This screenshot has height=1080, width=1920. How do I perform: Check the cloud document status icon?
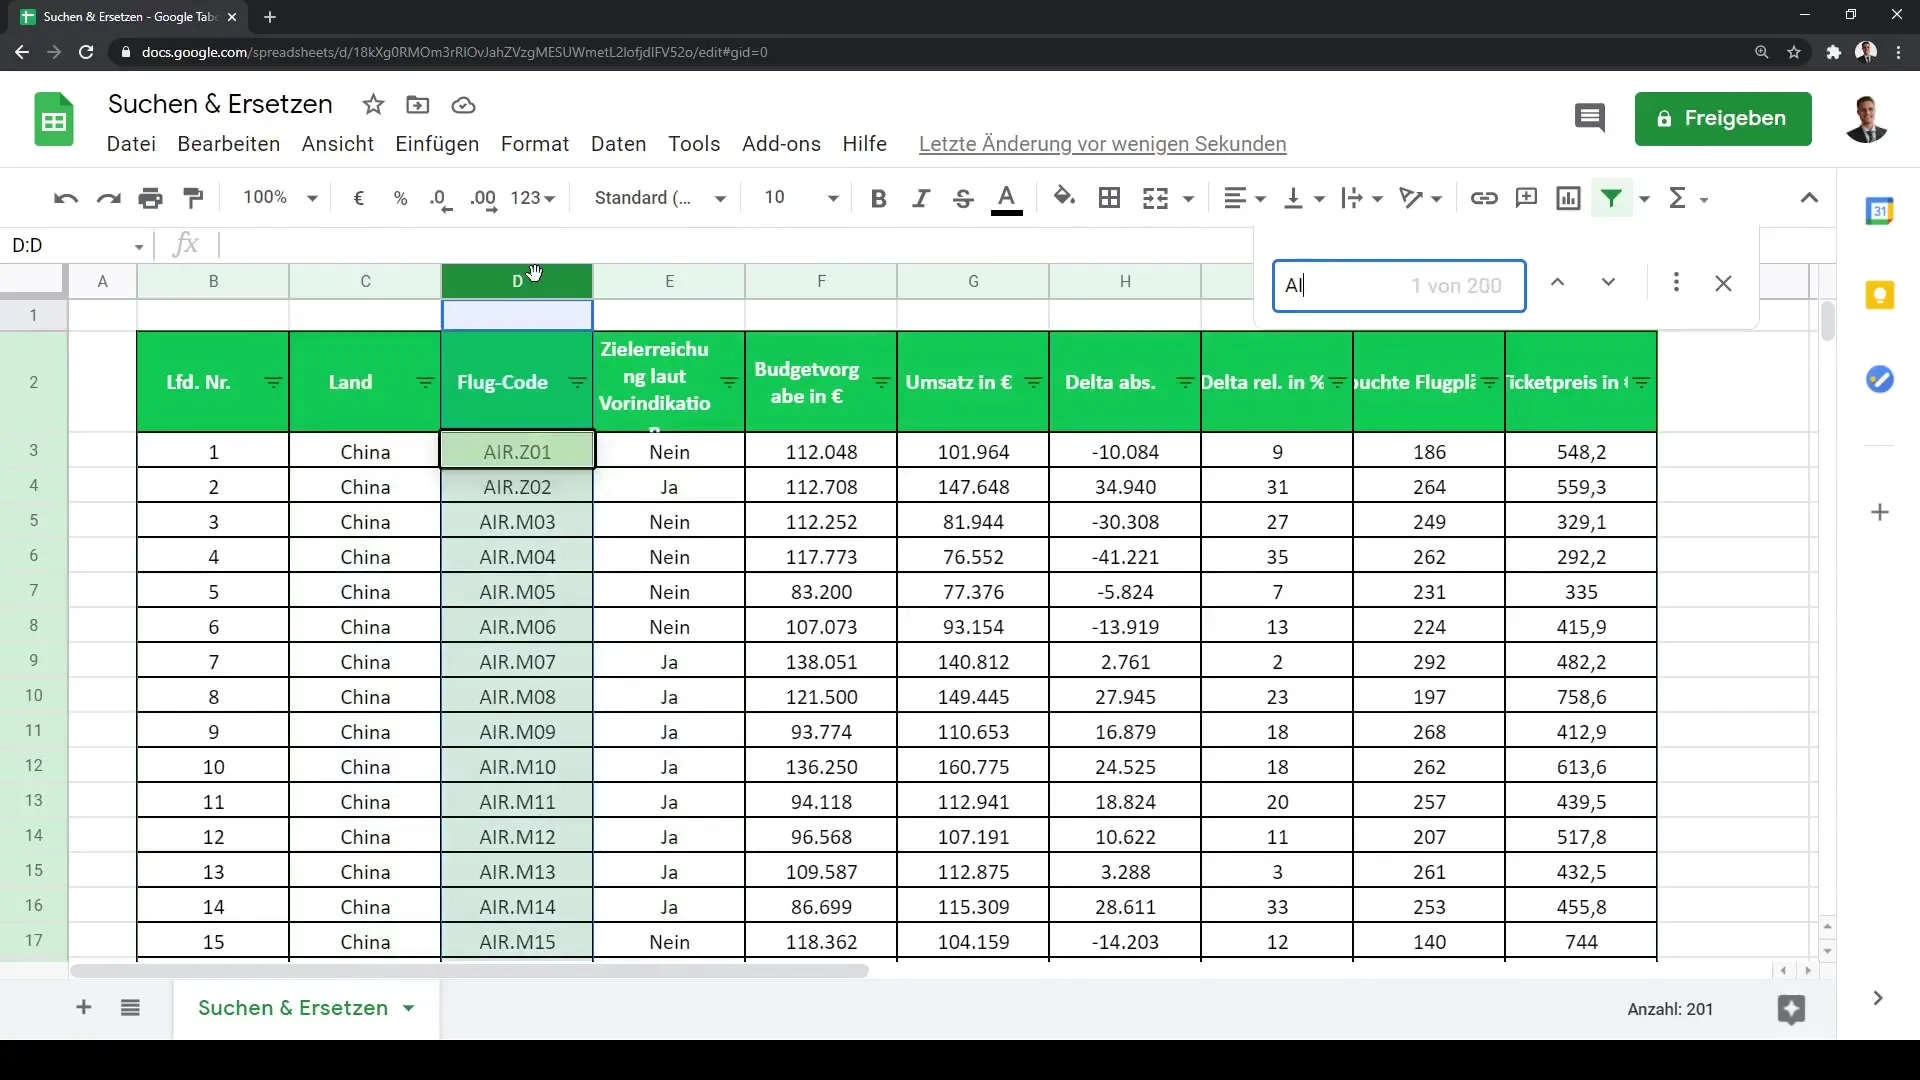tap(463, 105)
